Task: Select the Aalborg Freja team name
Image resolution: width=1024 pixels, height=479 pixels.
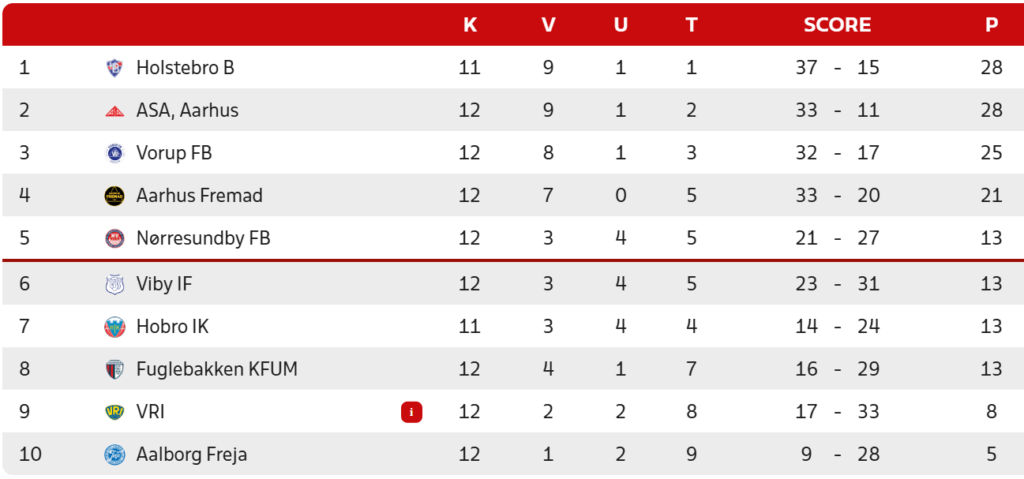Action: (x=191, y=455)
